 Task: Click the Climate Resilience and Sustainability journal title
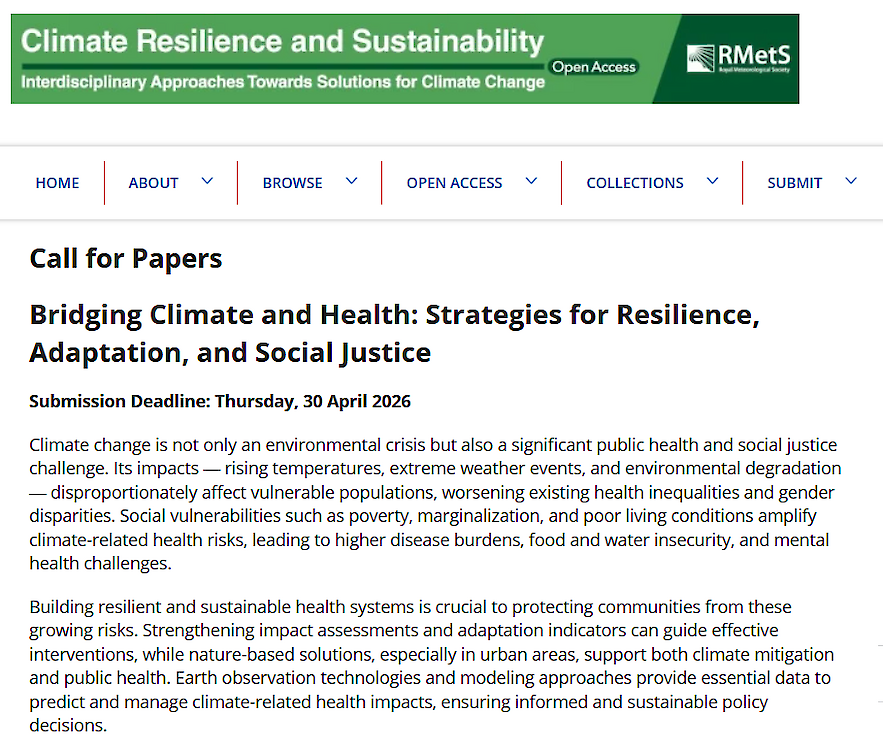[282, 42]
